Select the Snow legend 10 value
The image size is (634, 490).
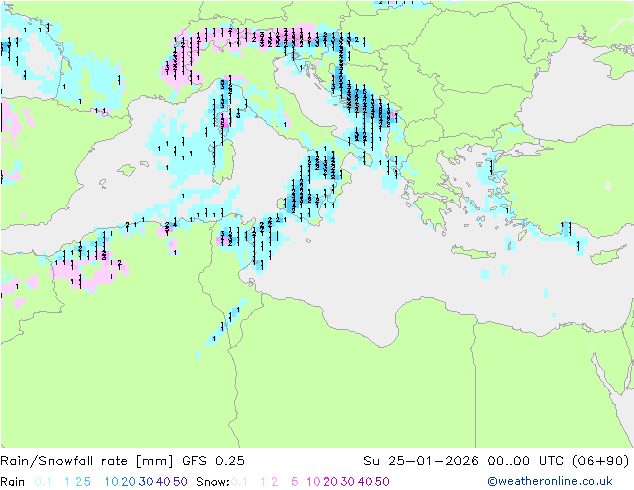pyautogui.click(x=313, y=482)
